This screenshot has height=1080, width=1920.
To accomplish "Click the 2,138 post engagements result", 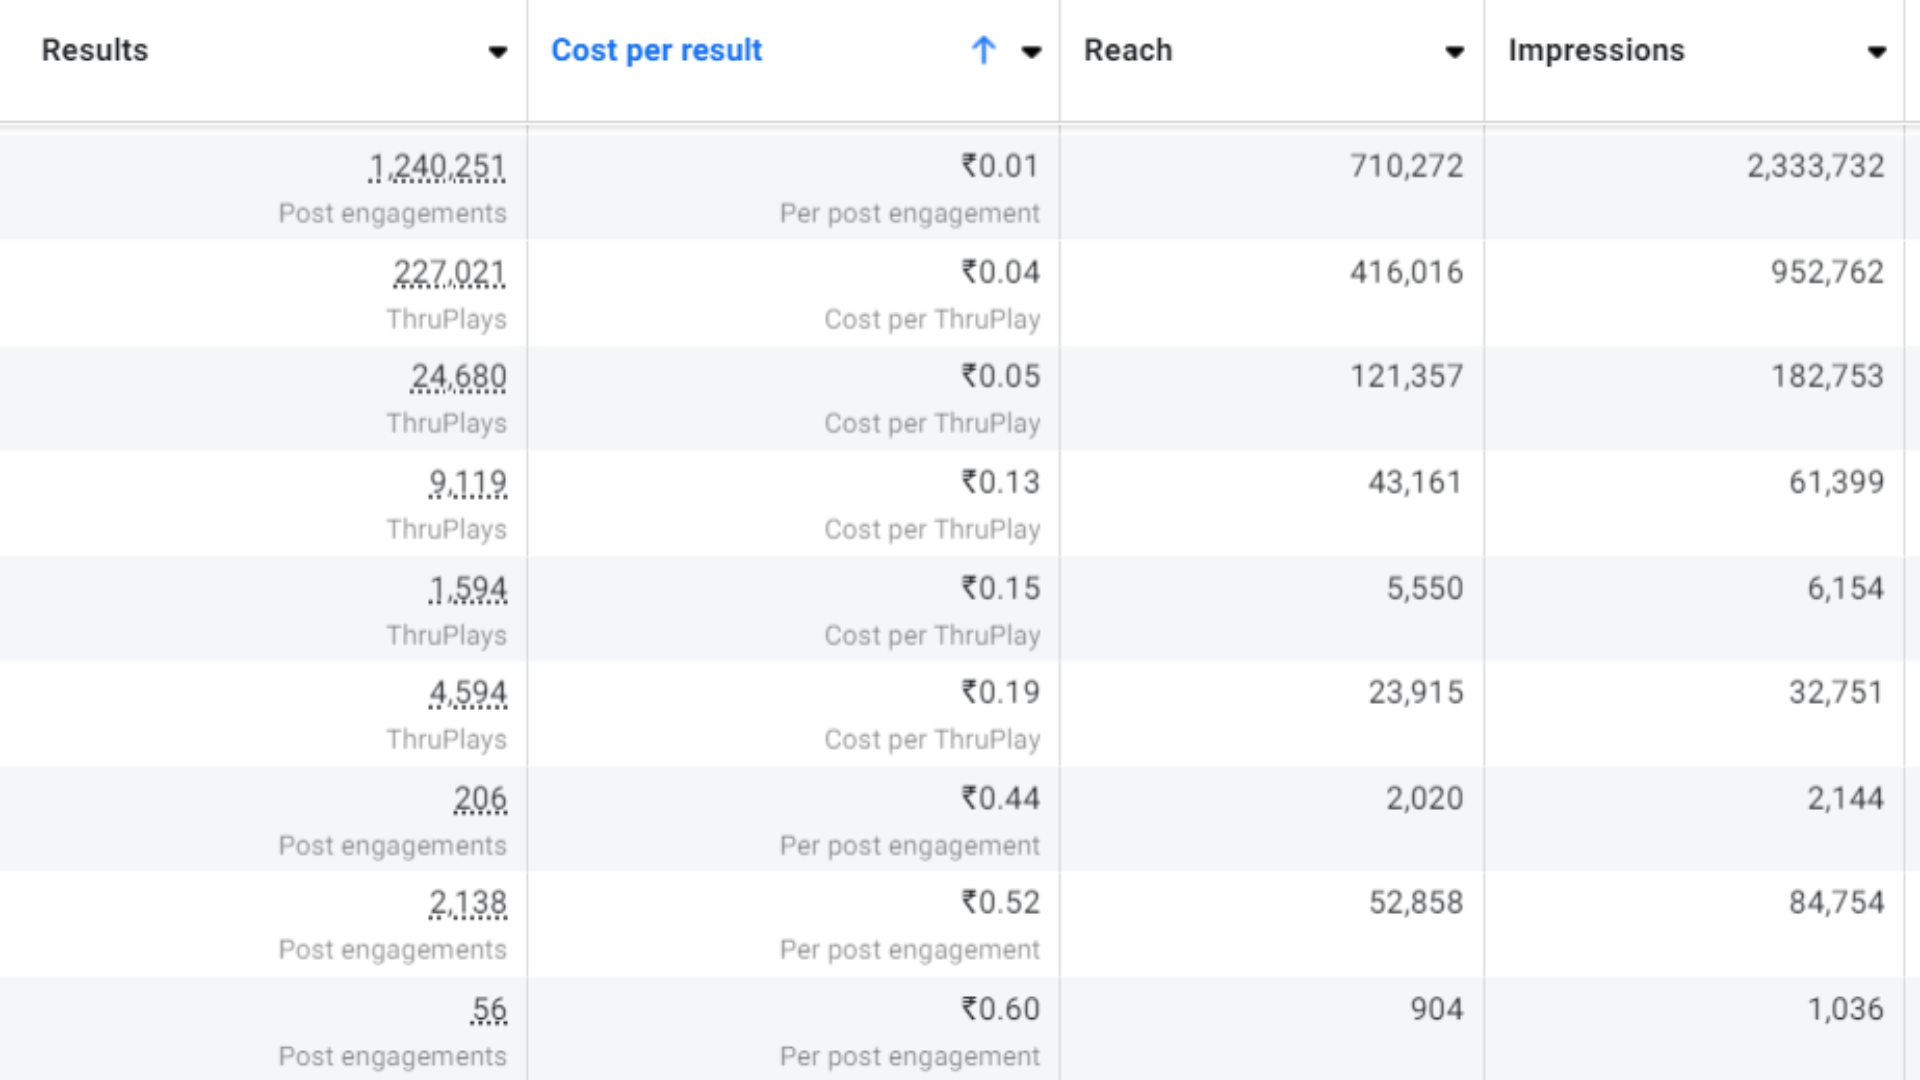I will click(x=467, y=903).
